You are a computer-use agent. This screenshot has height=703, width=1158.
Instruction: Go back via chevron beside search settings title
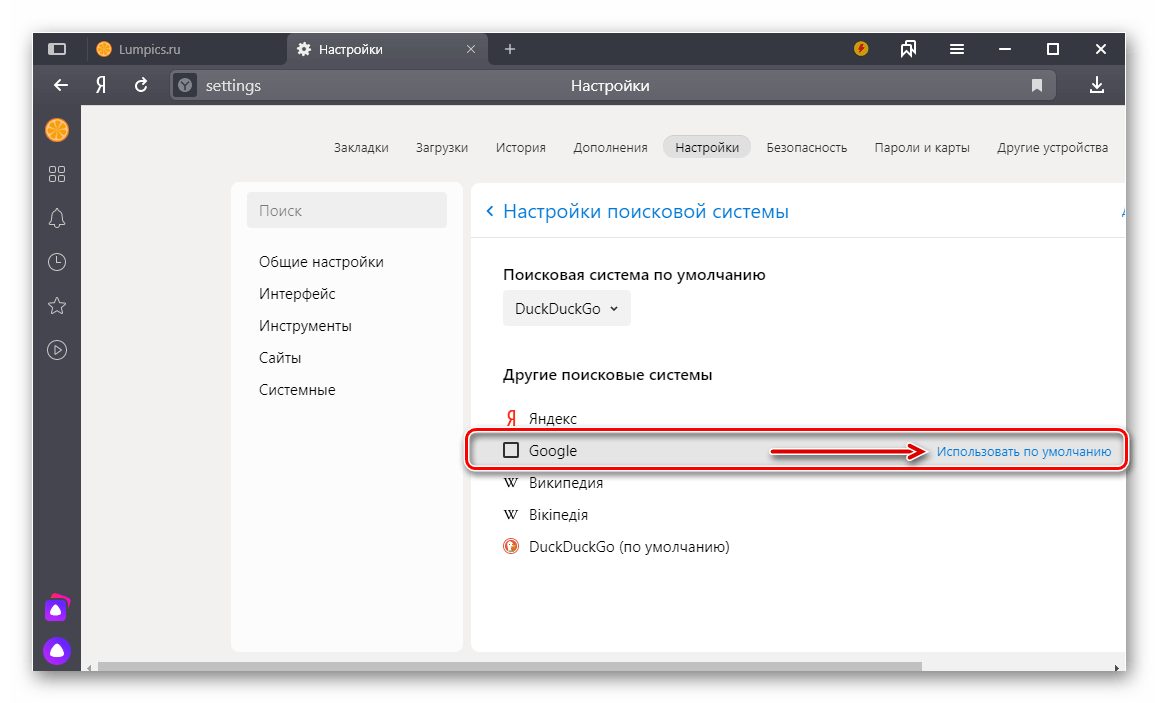[489, 211]
